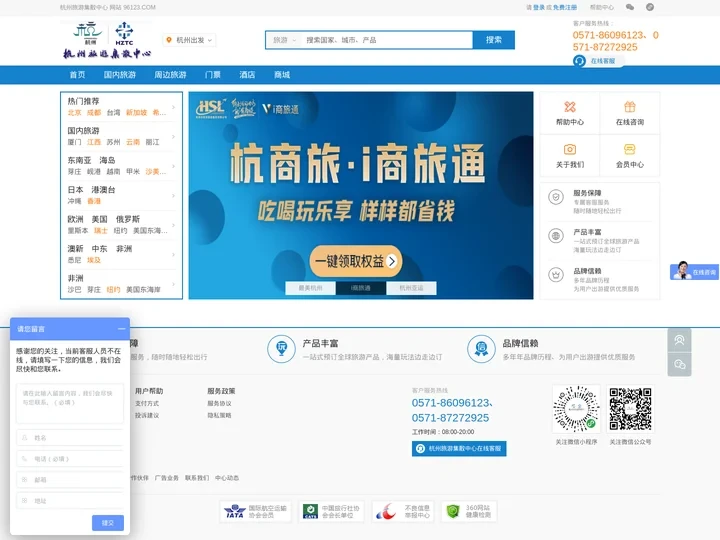Expand the bottom 非洲 category row
Screen dimensions: 720x540
coord(121,283)
